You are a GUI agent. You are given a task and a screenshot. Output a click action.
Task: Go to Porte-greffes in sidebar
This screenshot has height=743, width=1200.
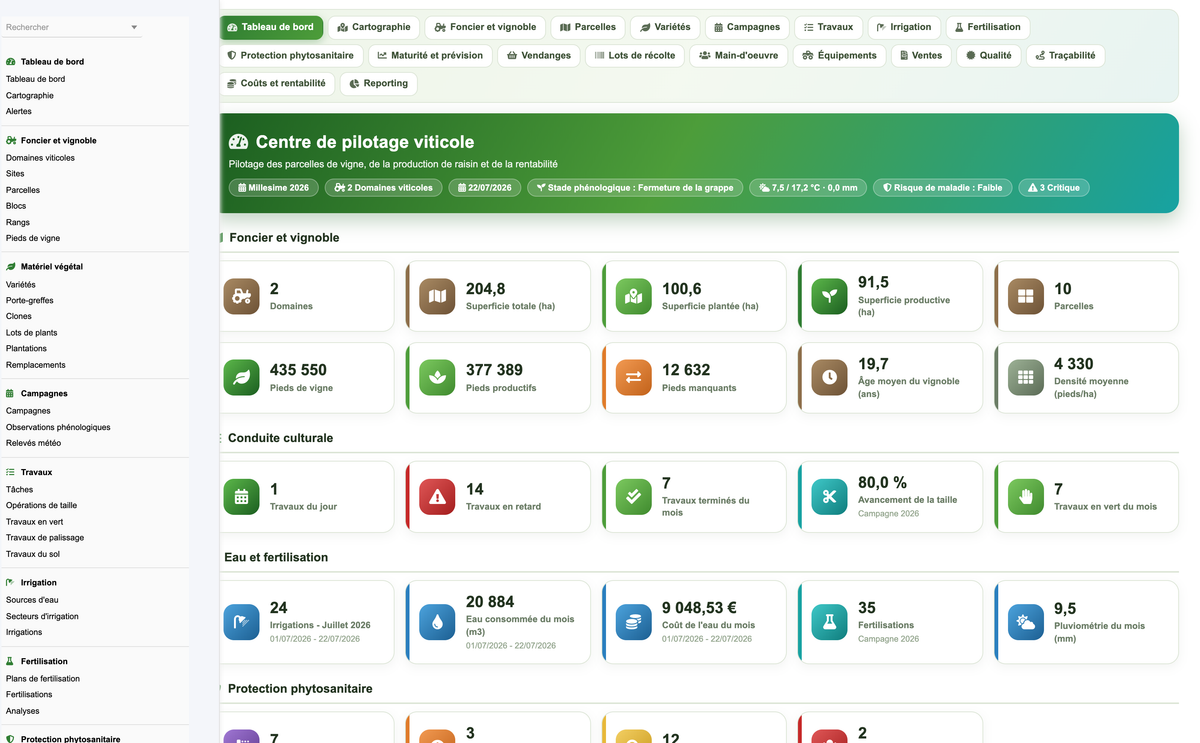(30, 300)
